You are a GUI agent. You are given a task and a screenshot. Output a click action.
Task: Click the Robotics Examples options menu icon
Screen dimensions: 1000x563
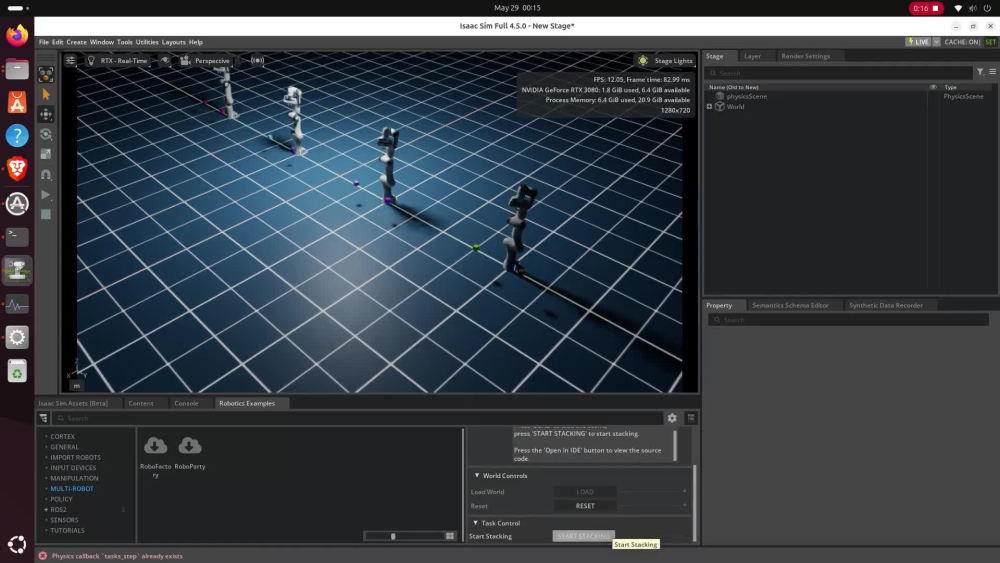(691, 418)
